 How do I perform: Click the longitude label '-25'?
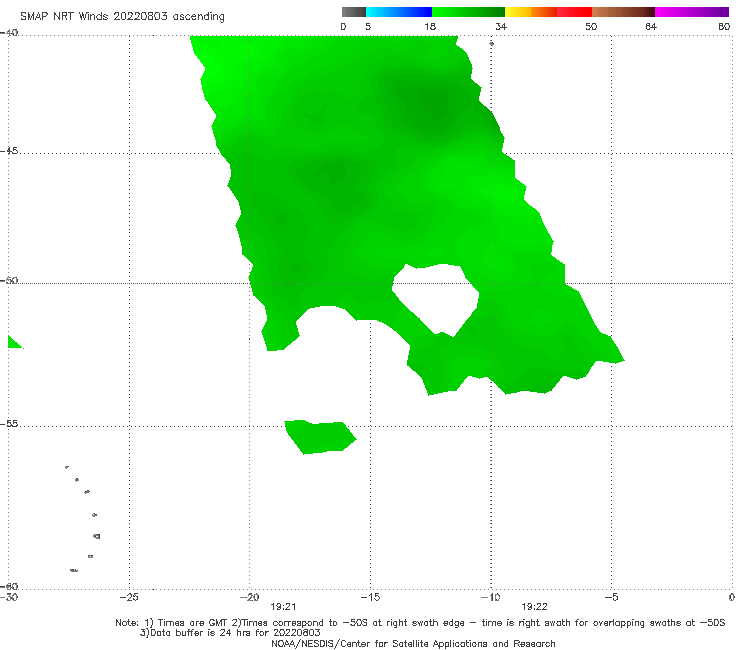click(x=129, y=597)
